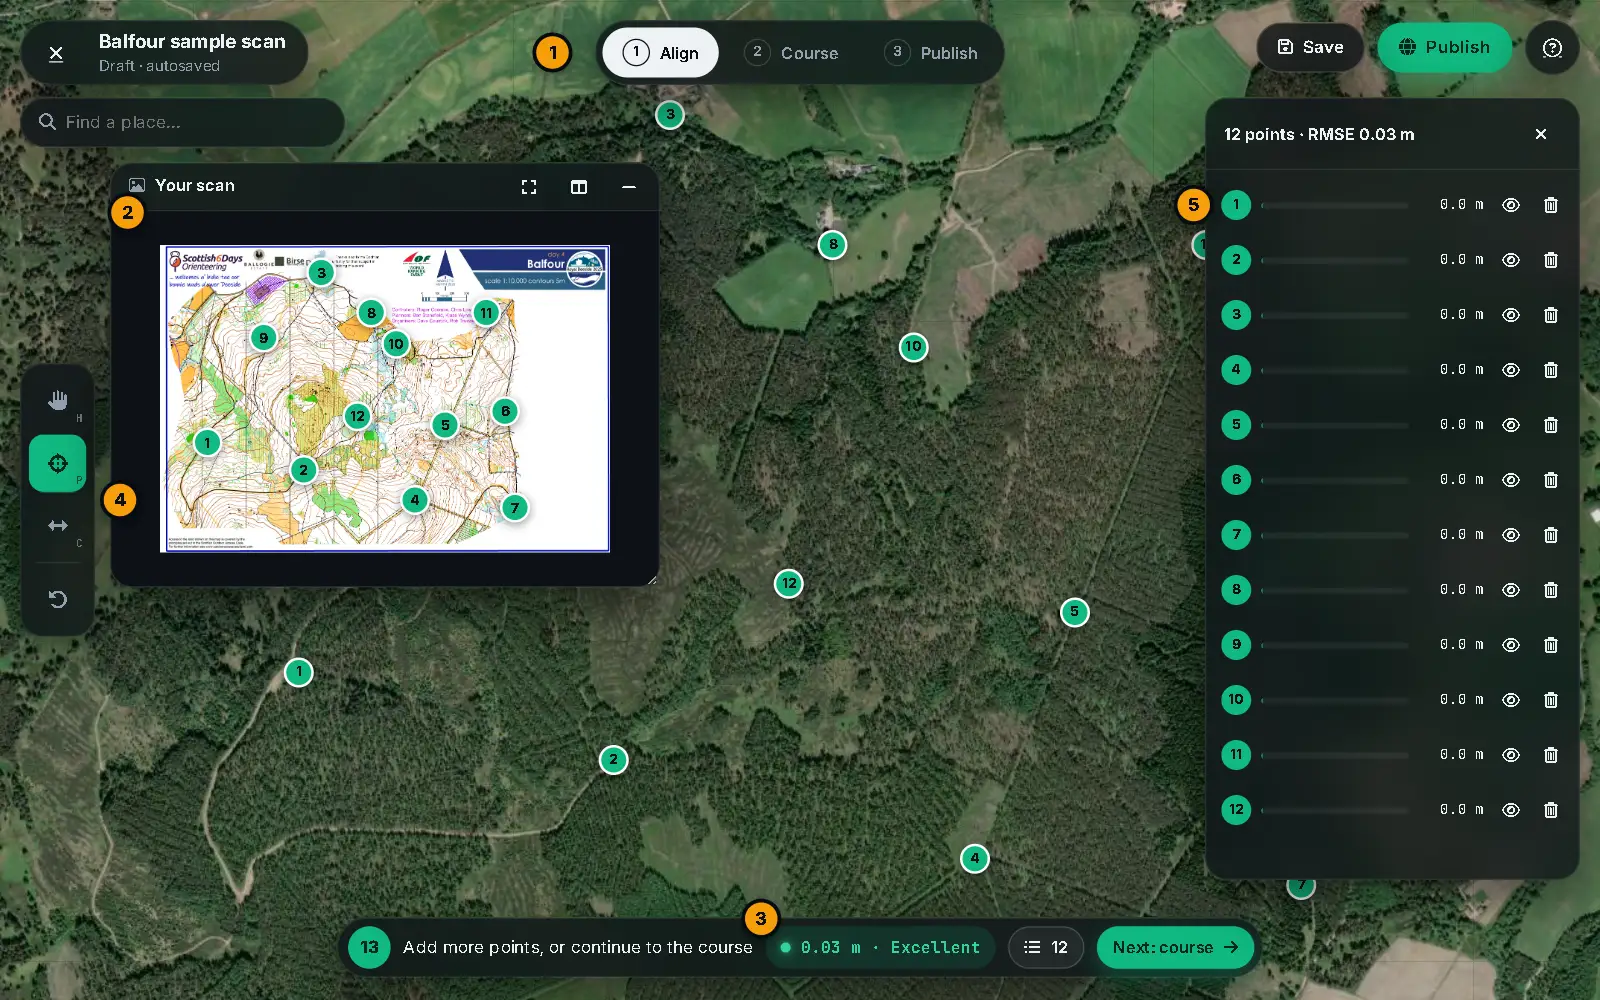Go to the Course step tab
Viewport: 1600px width, 1000px height.
click(792, 53)
